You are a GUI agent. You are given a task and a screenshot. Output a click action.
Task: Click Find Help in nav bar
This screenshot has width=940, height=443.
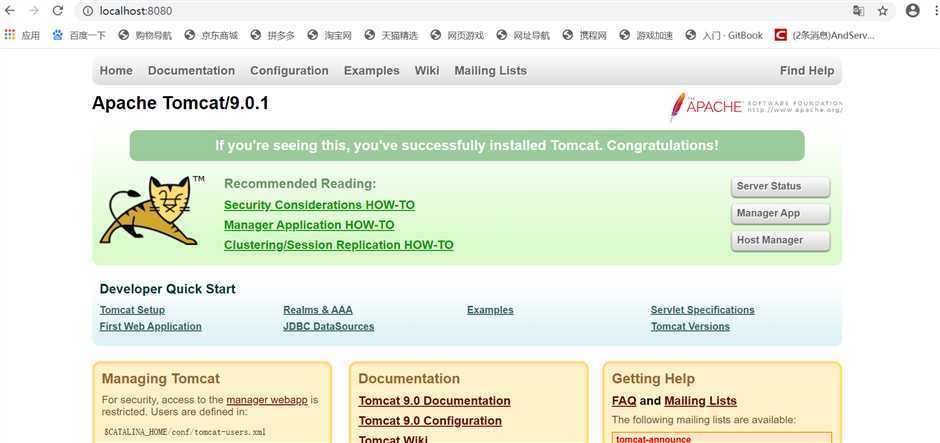point(807,71)
